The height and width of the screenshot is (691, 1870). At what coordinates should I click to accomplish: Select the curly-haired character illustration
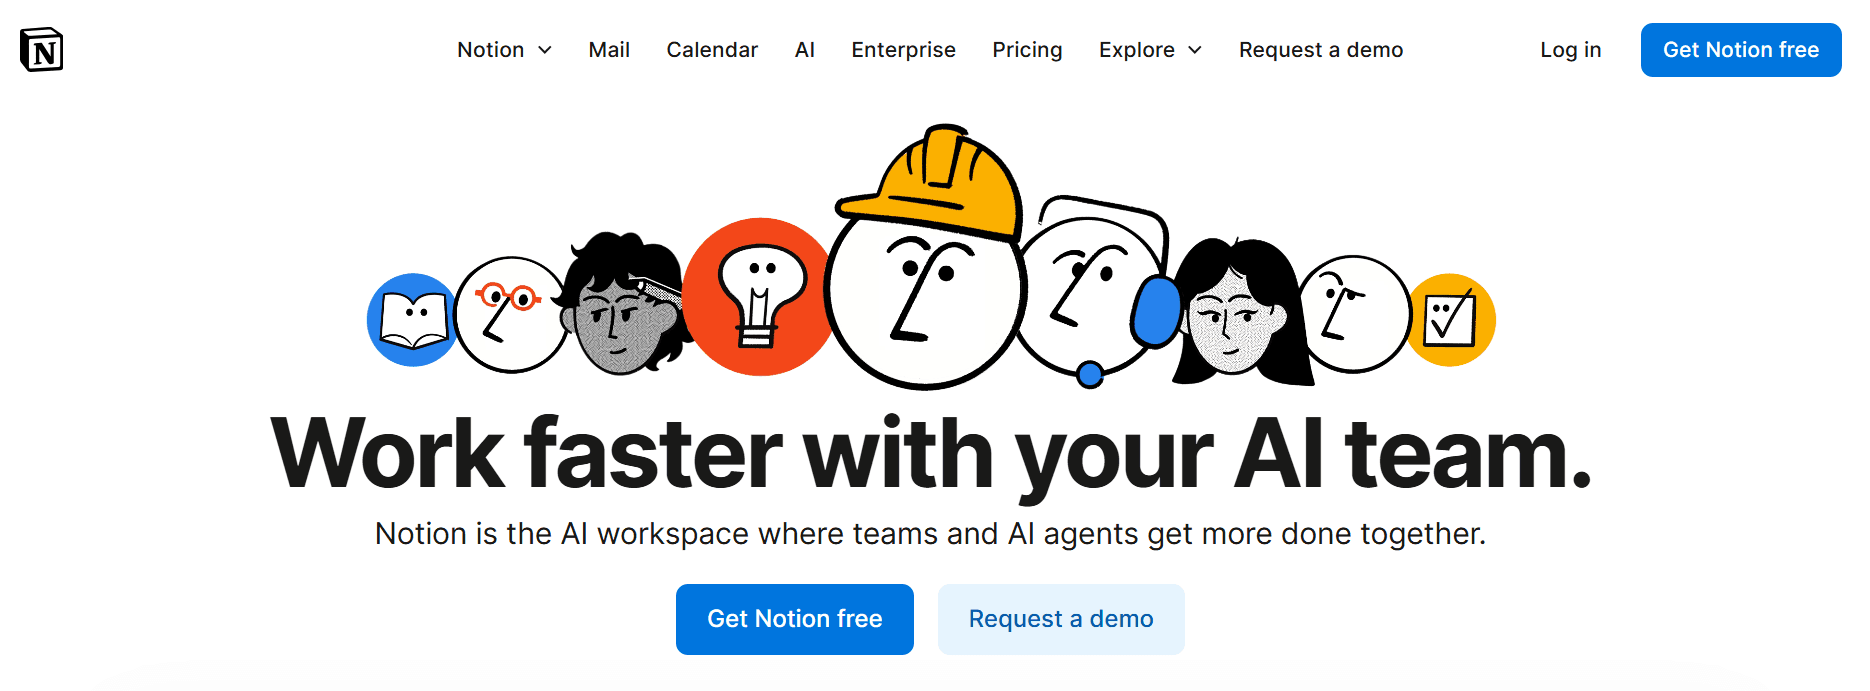[622, 305]
